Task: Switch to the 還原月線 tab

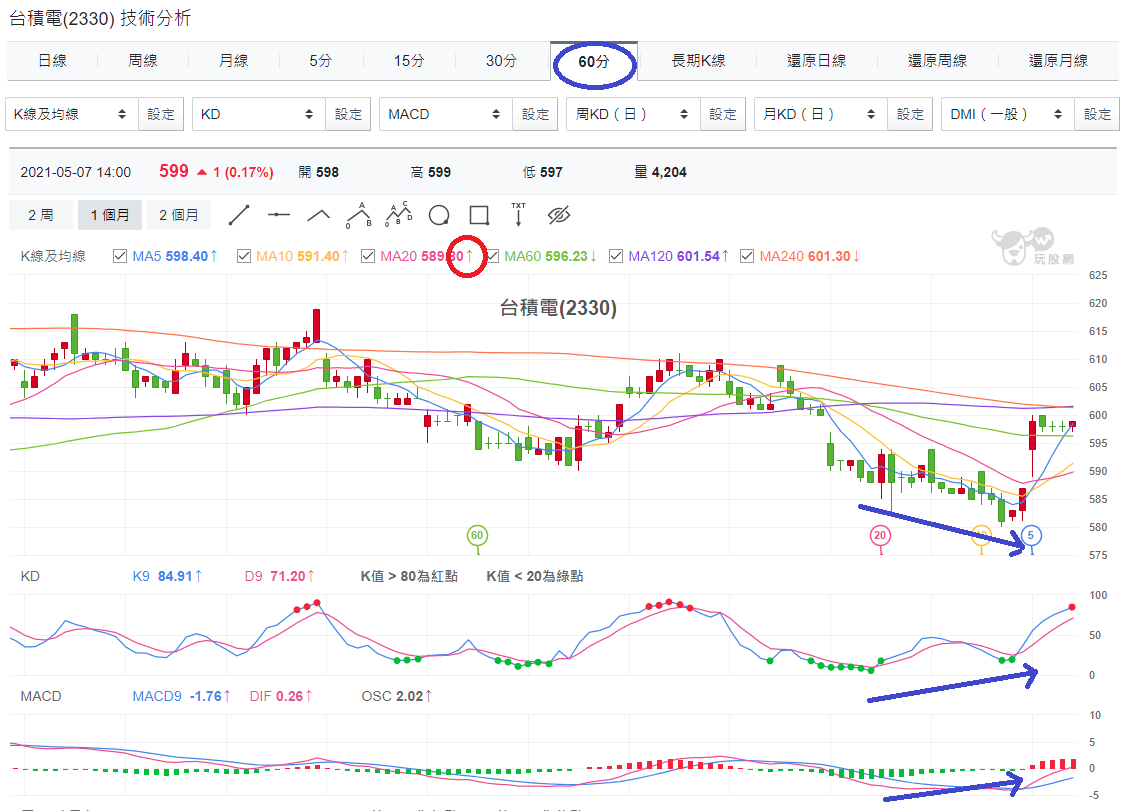Action: 1058,61
